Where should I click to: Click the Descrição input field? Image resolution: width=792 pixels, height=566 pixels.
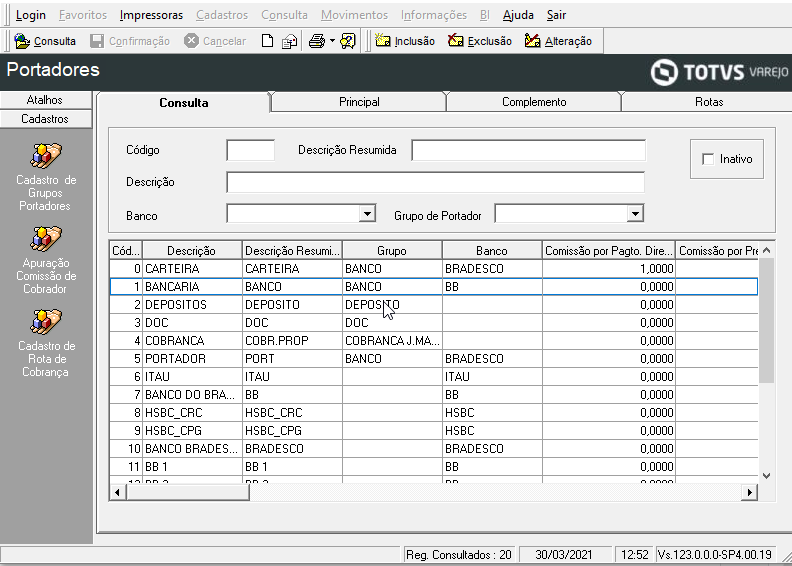click(x=435, y=182)
